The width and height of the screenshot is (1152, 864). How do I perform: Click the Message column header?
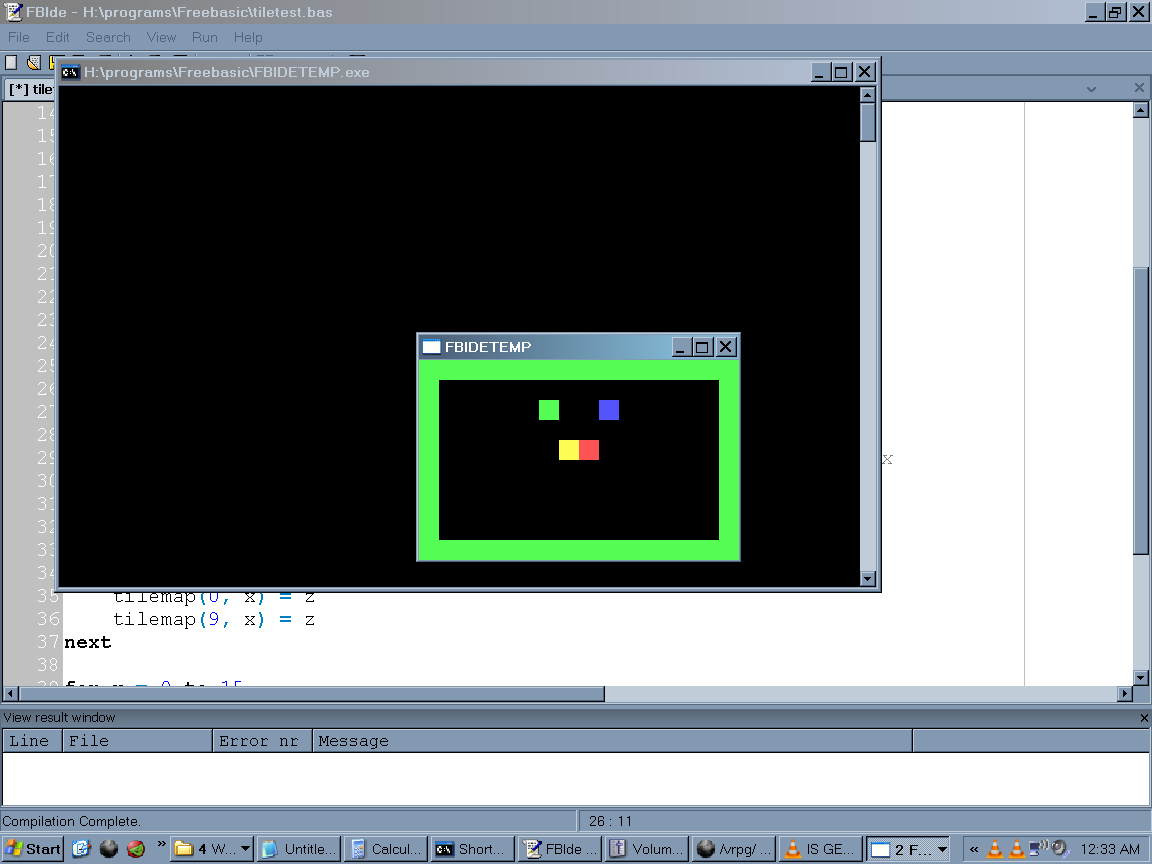tap(612, 741)
